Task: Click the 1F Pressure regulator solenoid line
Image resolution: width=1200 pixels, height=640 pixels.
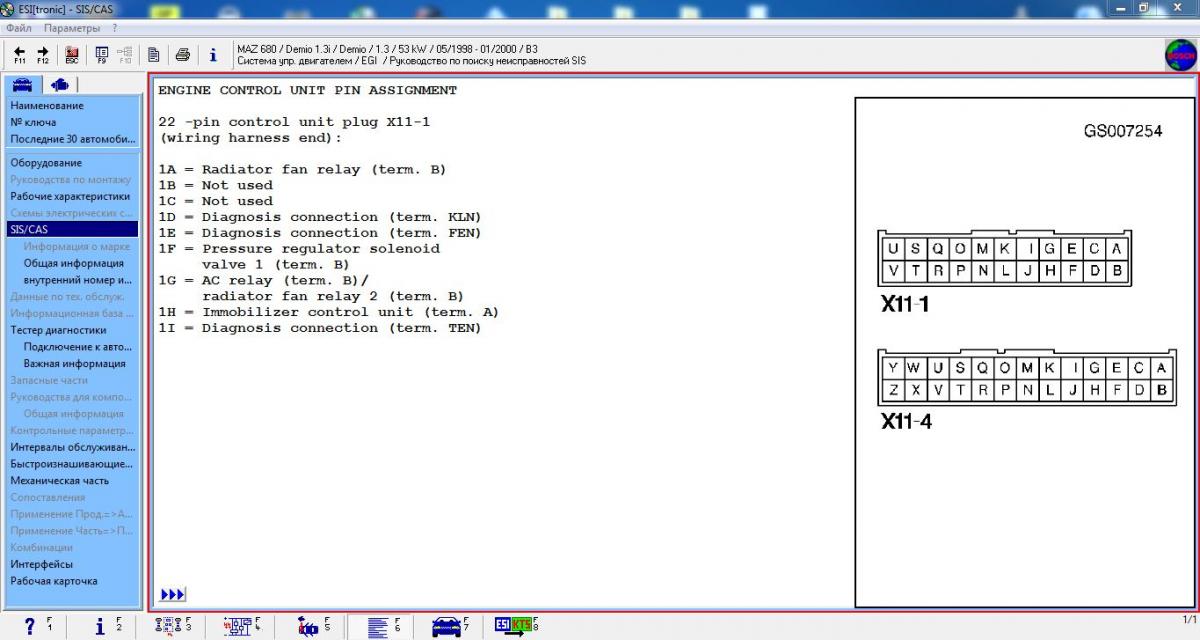Action: pos(299,248)
